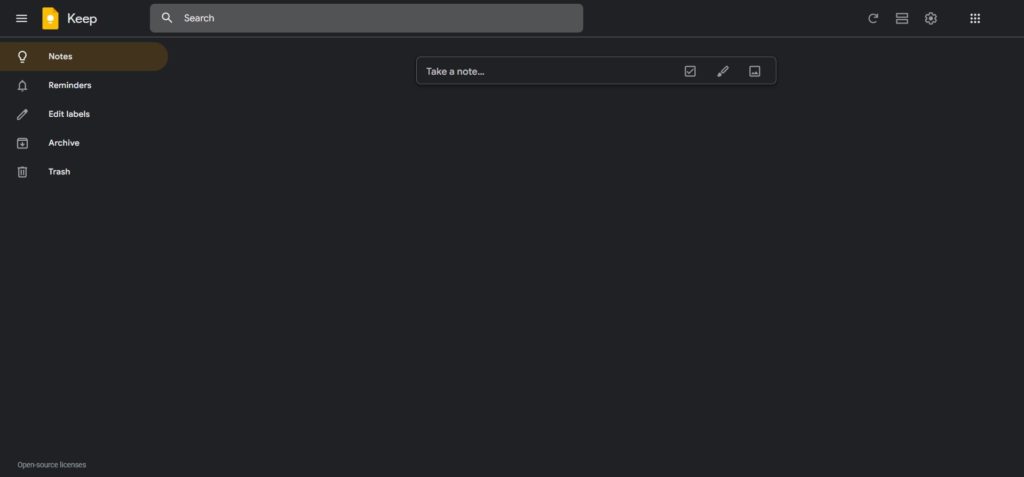
Task: Click the yellow Keep logo icon
Action: coord(50,18)
